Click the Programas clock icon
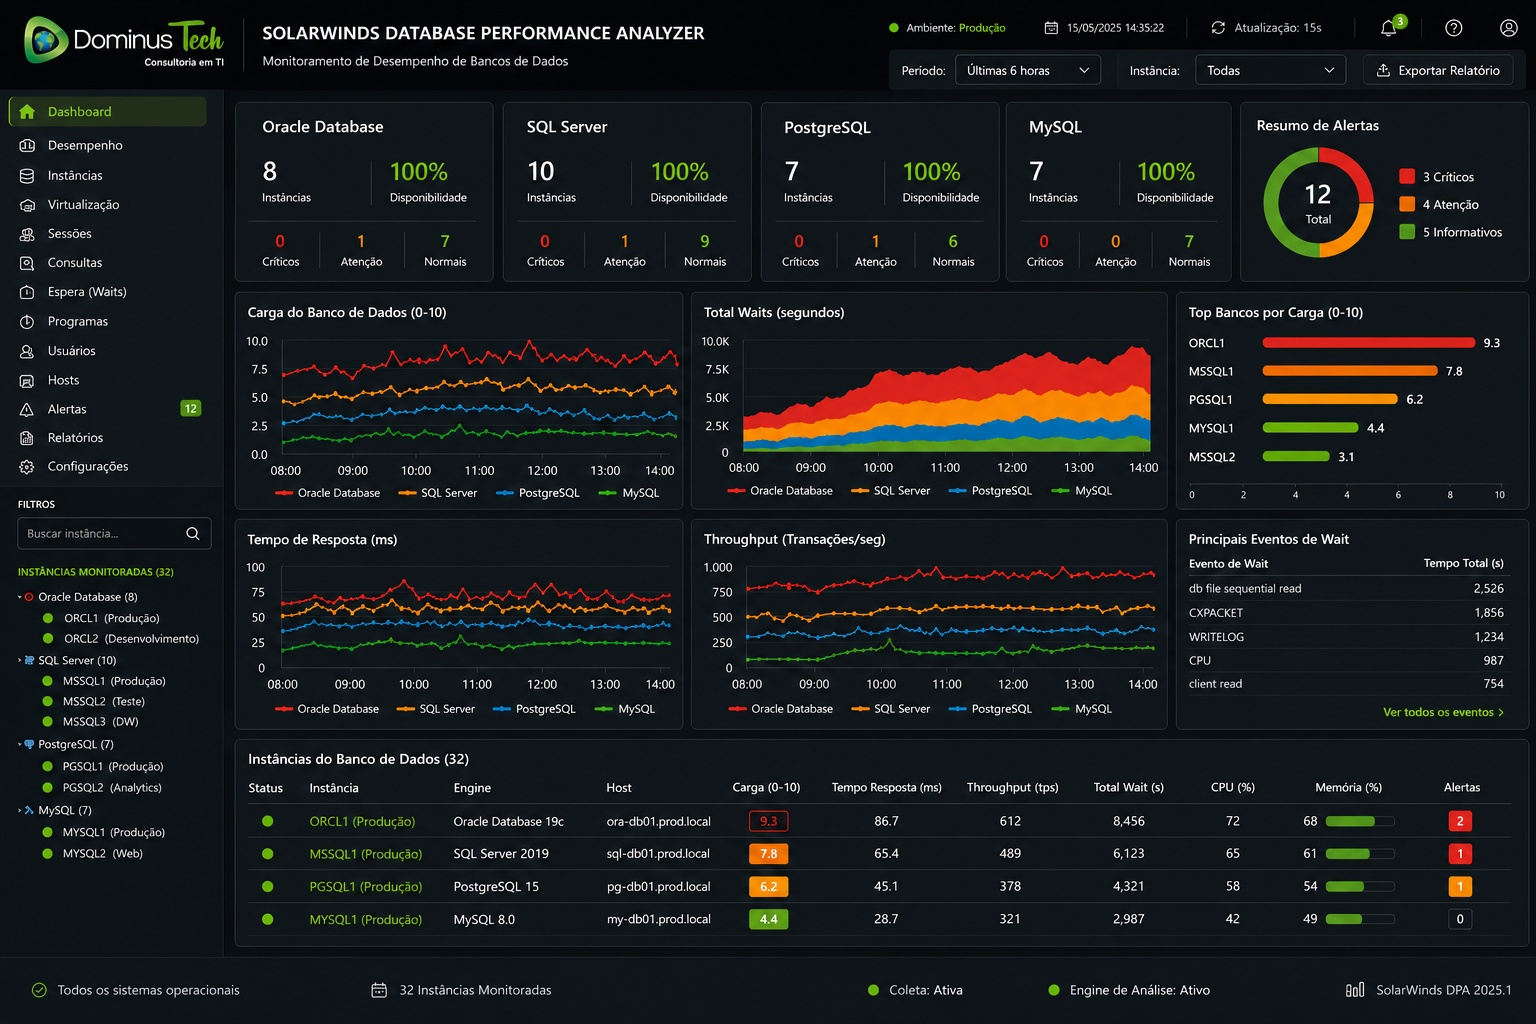 coord(27,322)
